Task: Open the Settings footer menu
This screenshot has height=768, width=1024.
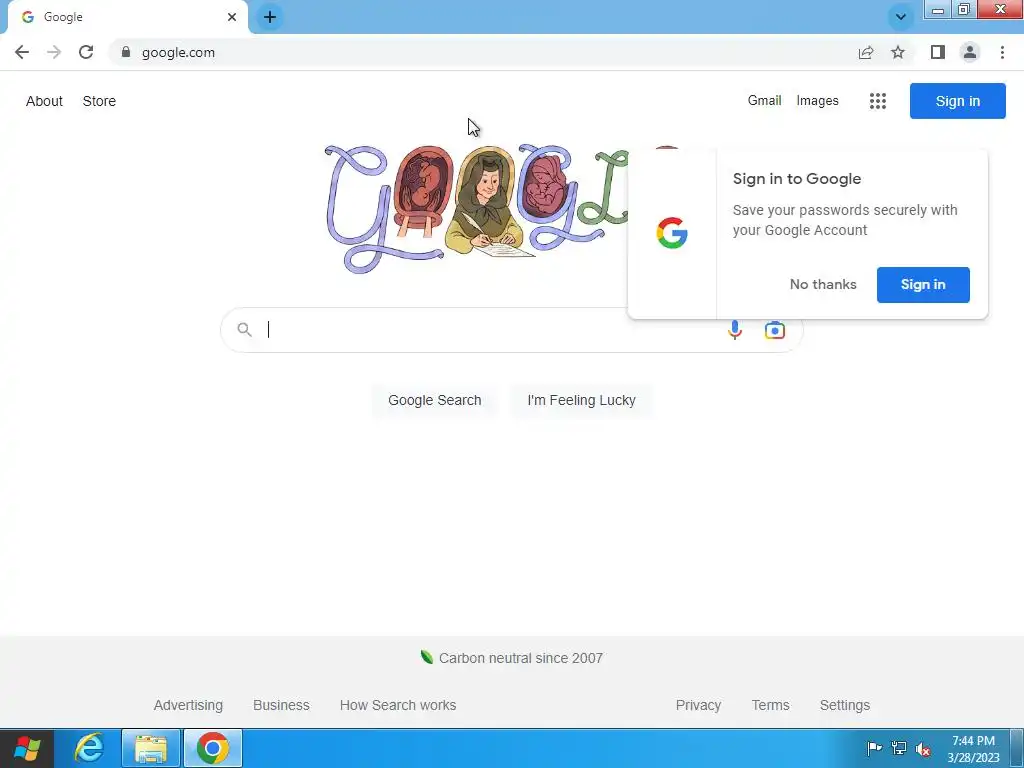Action: point(844,705)
